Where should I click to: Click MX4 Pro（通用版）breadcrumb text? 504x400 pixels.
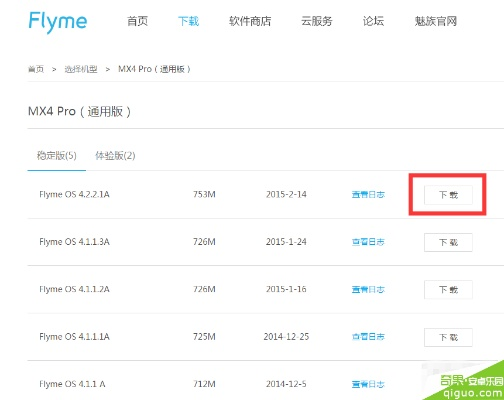154,69
